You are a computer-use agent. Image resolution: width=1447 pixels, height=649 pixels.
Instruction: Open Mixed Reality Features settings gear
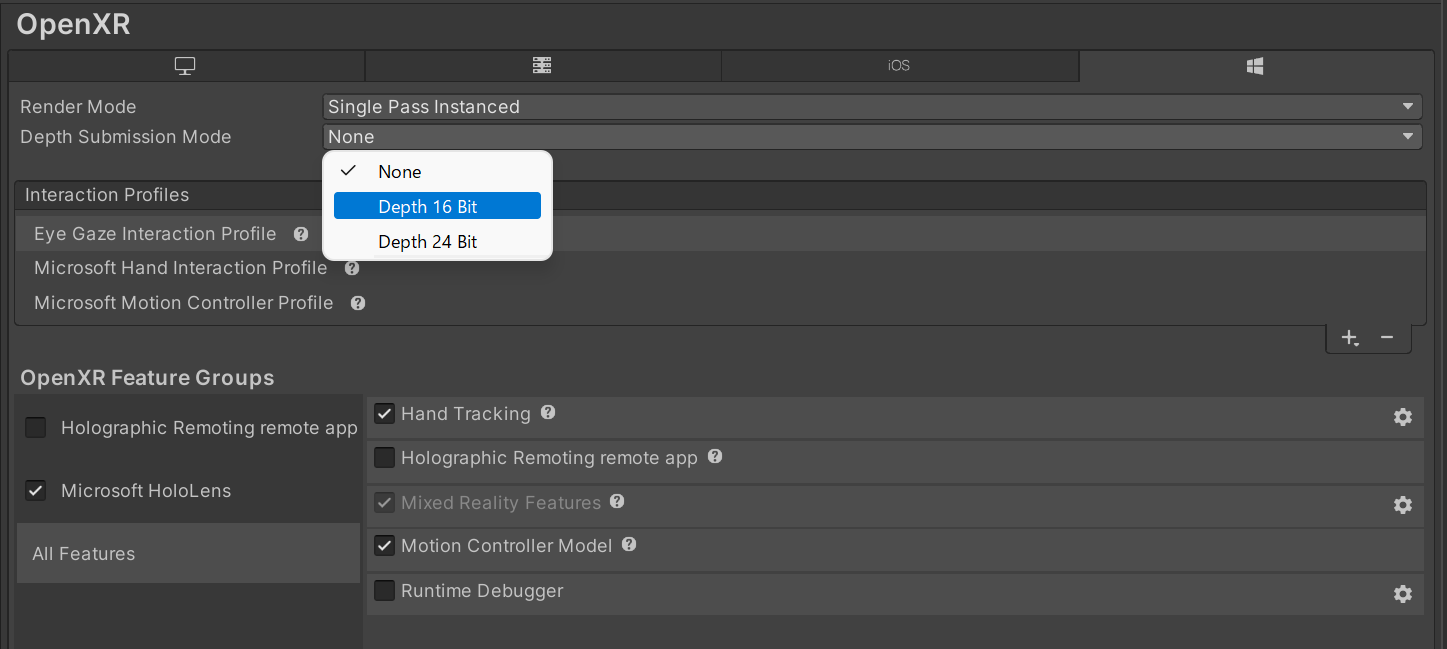pyautogui.click(x=1403, y=505)
